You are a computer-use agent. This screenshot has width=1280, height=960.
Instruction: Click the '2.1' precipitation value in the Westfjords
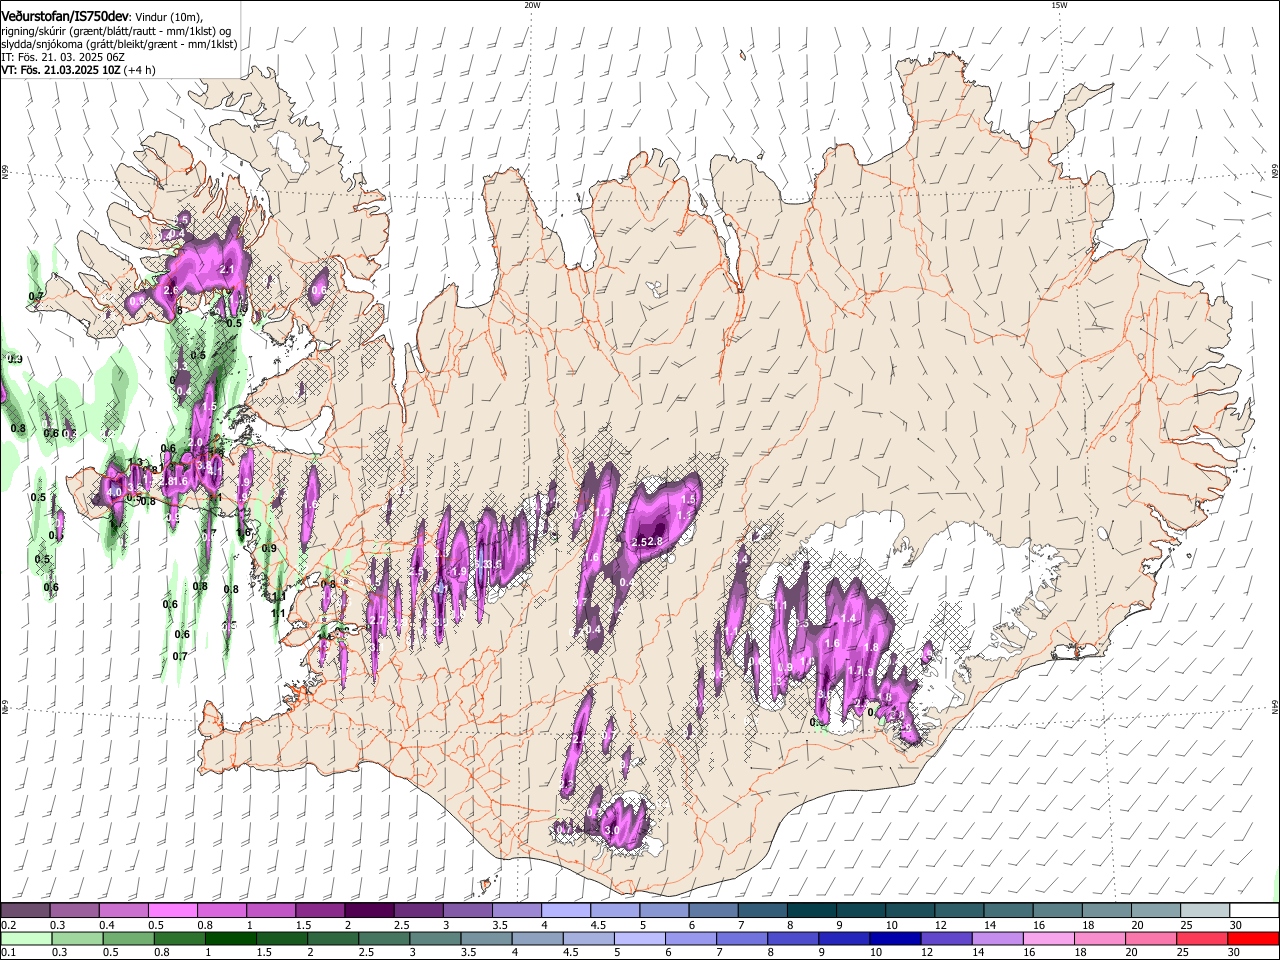tap(226, 269)
